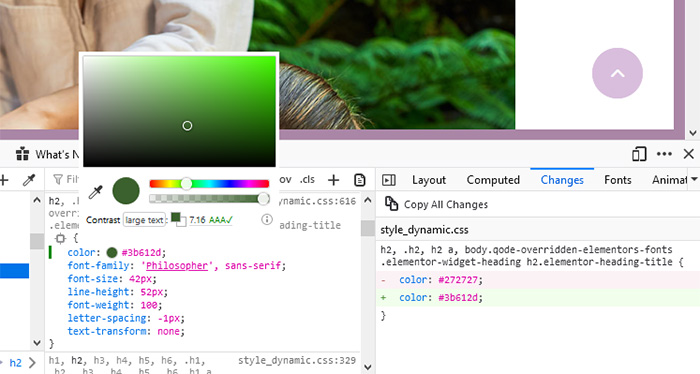The height and width of the screenshot is (374, 700).
Task: Click the added color #3b612d line in Changes
Action: [x=538, y=298]
